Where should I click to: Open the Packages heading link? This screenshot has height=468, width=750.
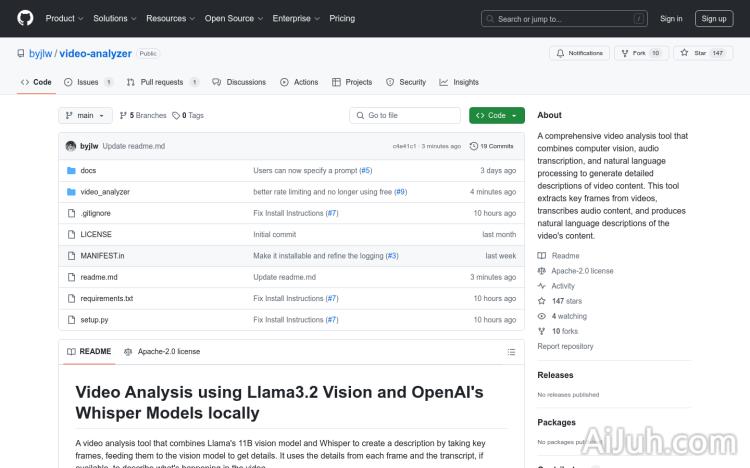point(556,423)
